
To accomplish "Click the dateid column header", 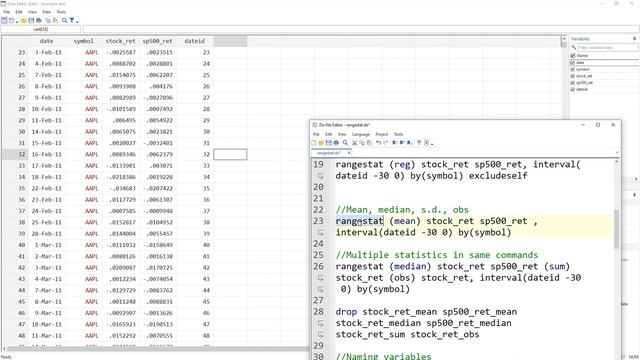I will [x=195, y=41].
